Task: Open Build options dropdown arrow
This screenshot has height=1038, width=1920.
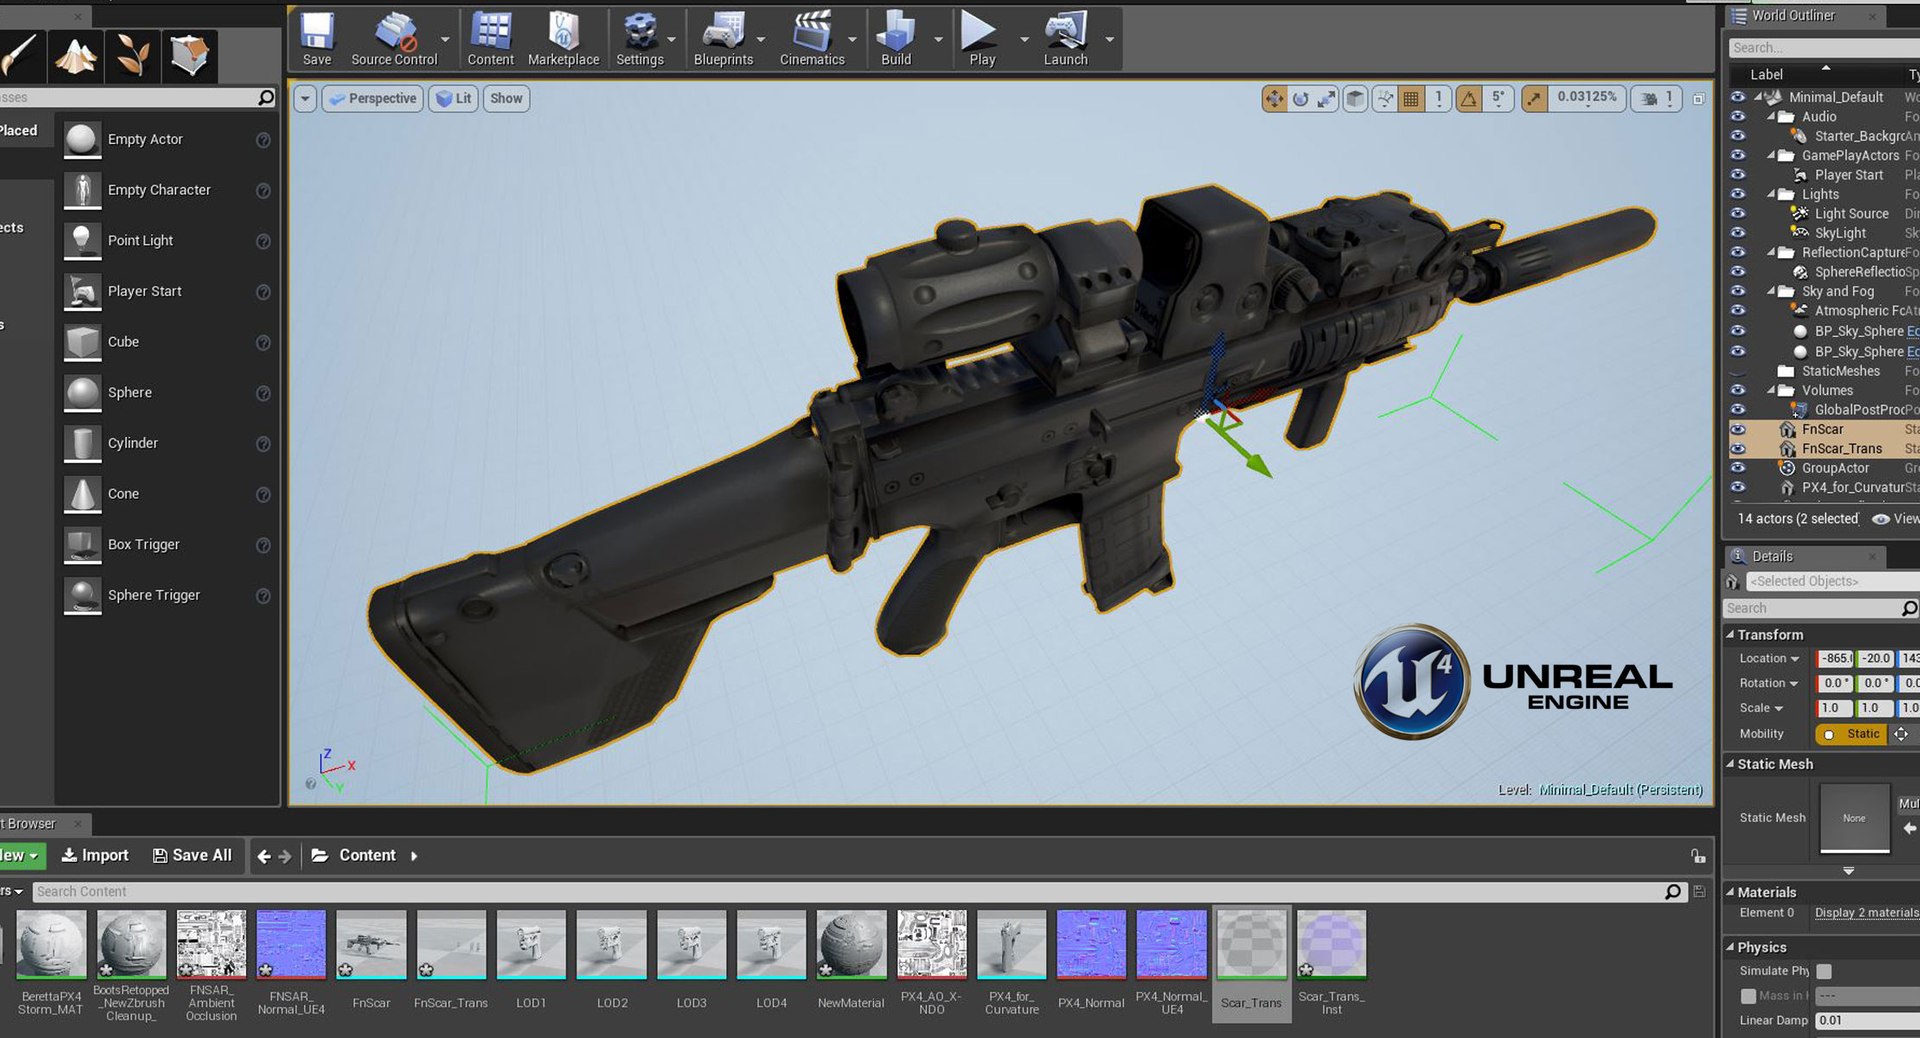Action: [x=938, y=40]
